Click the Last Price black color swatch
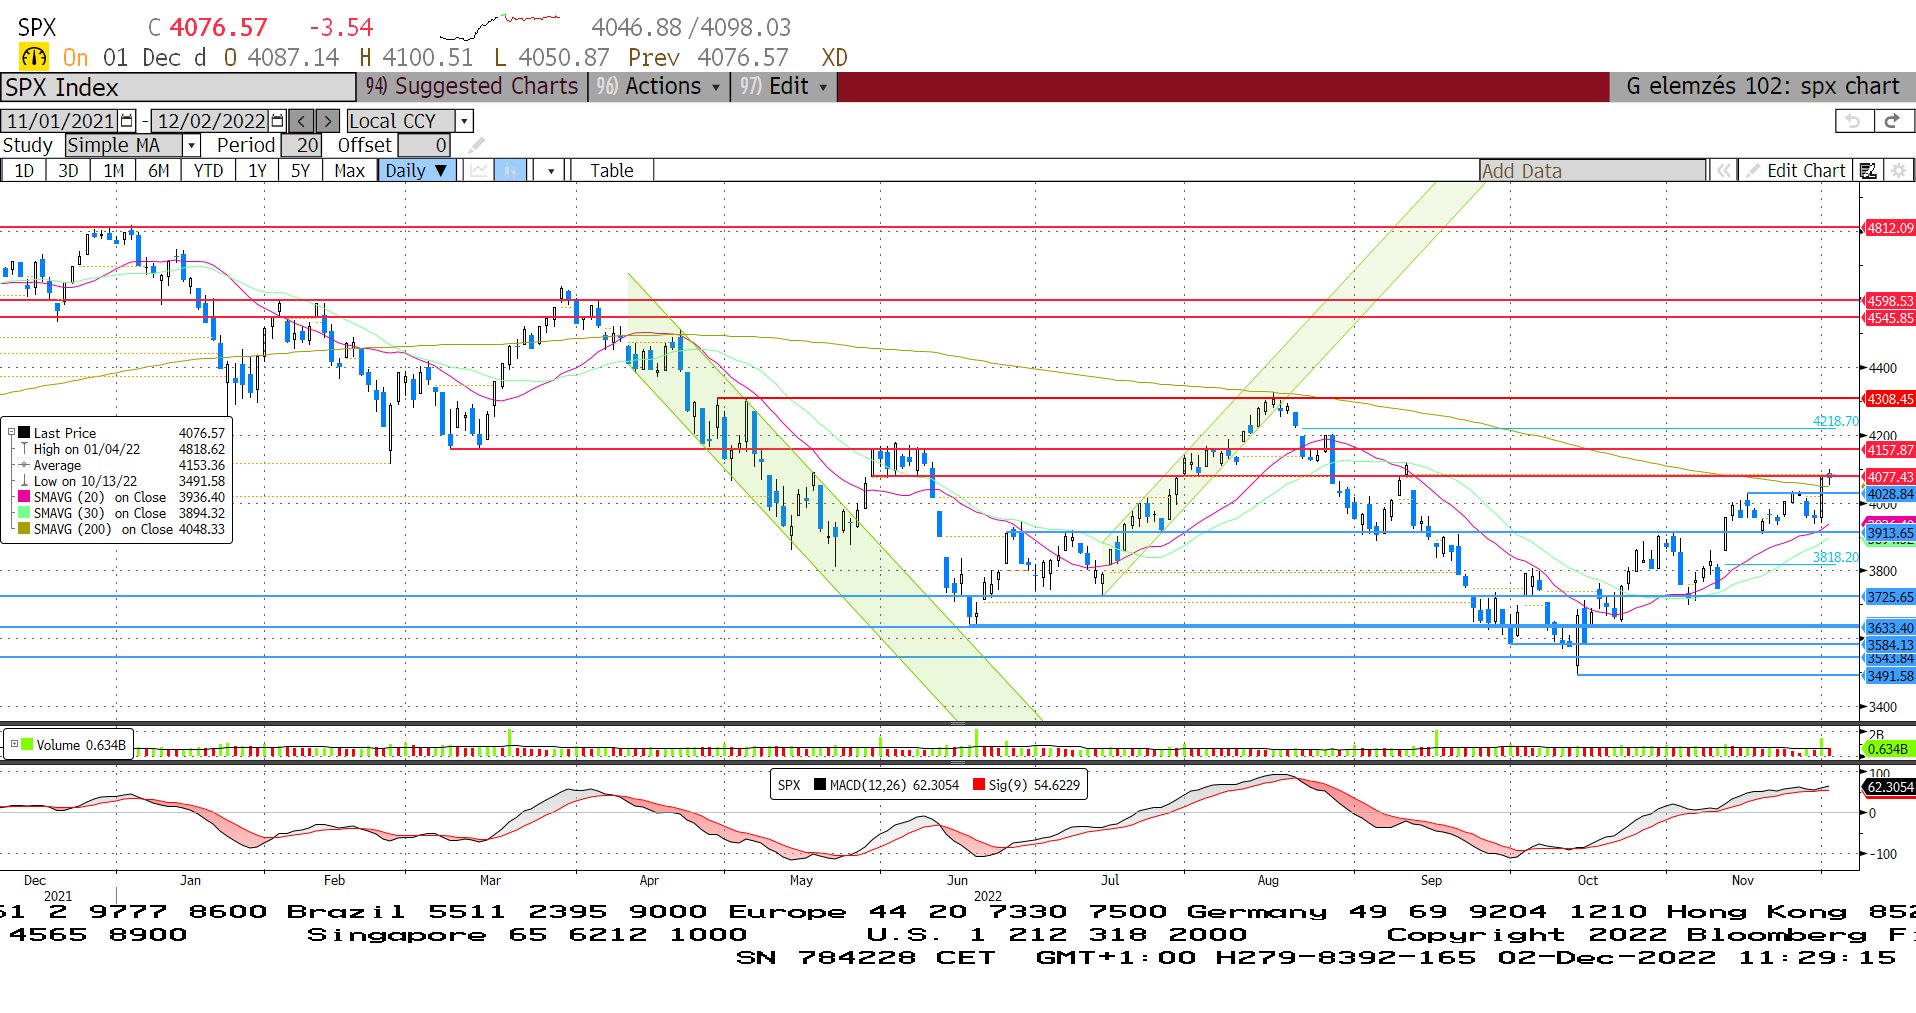The width and height of the screenshot is (1916, 1013). 24,433
